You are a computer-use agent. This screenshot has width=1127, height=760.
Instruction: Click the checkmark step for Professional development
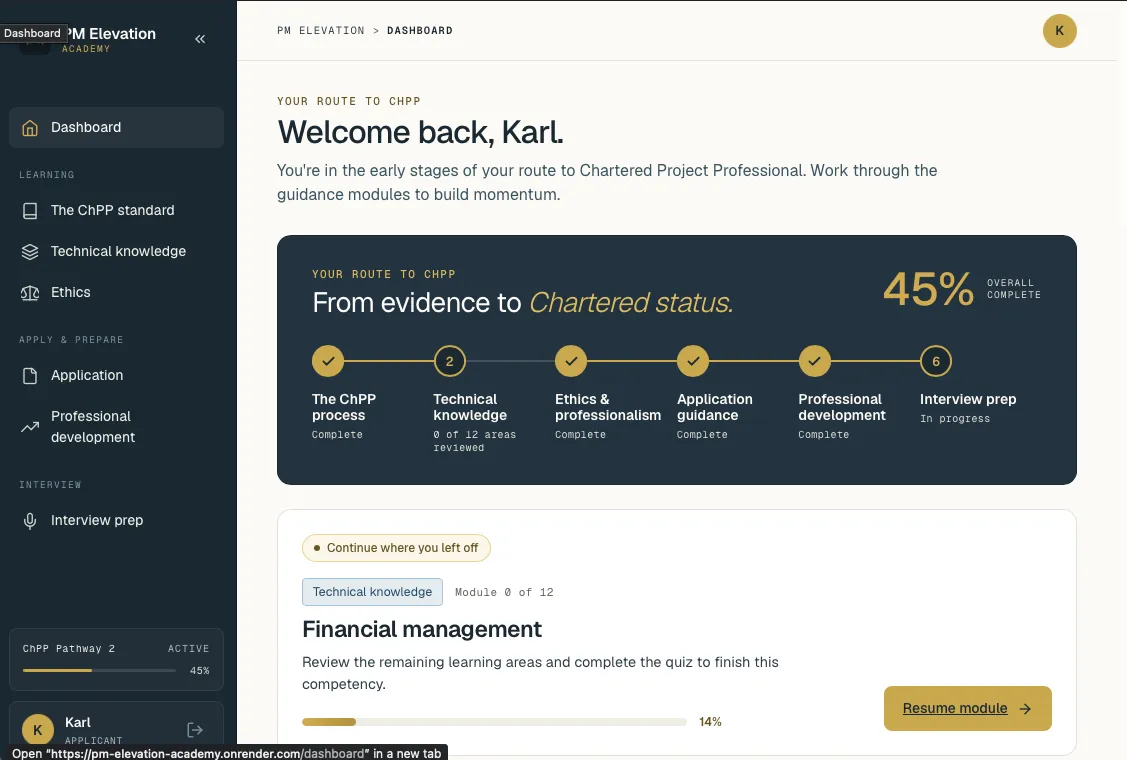pyautogui.click(x=814, y=361)
